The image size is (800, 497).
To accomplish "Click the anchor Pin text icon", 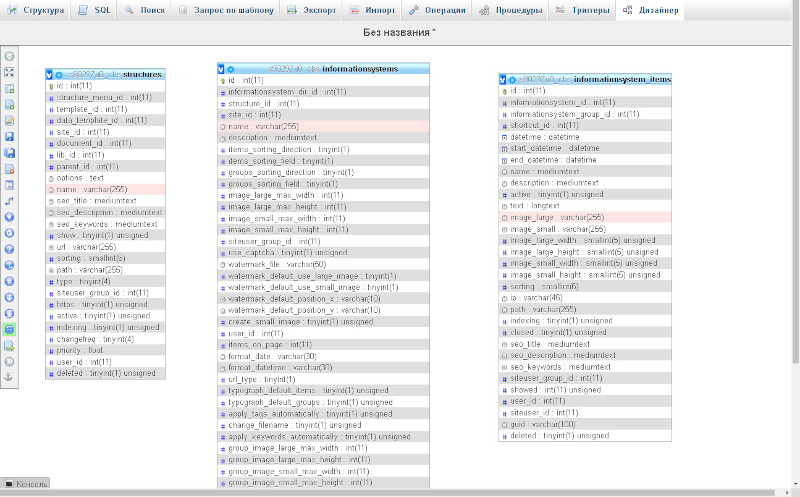I will point(9,377).
